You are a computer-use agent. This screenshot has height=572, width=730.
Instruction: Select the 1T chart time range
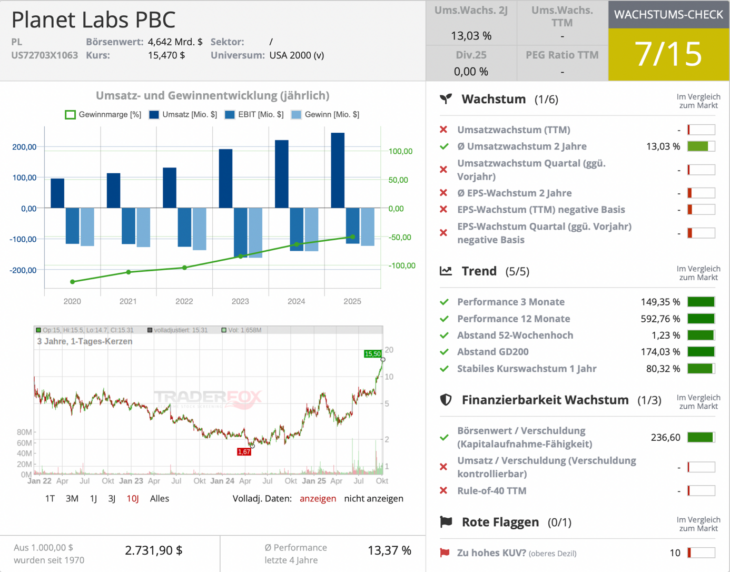50,498
